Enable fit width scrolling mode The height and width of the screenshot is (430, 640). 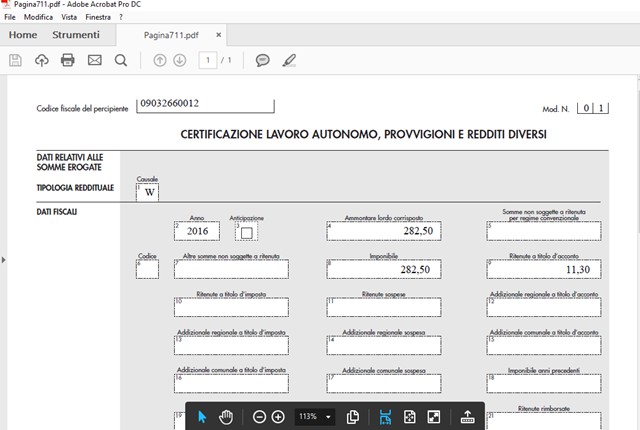[385, 417]
